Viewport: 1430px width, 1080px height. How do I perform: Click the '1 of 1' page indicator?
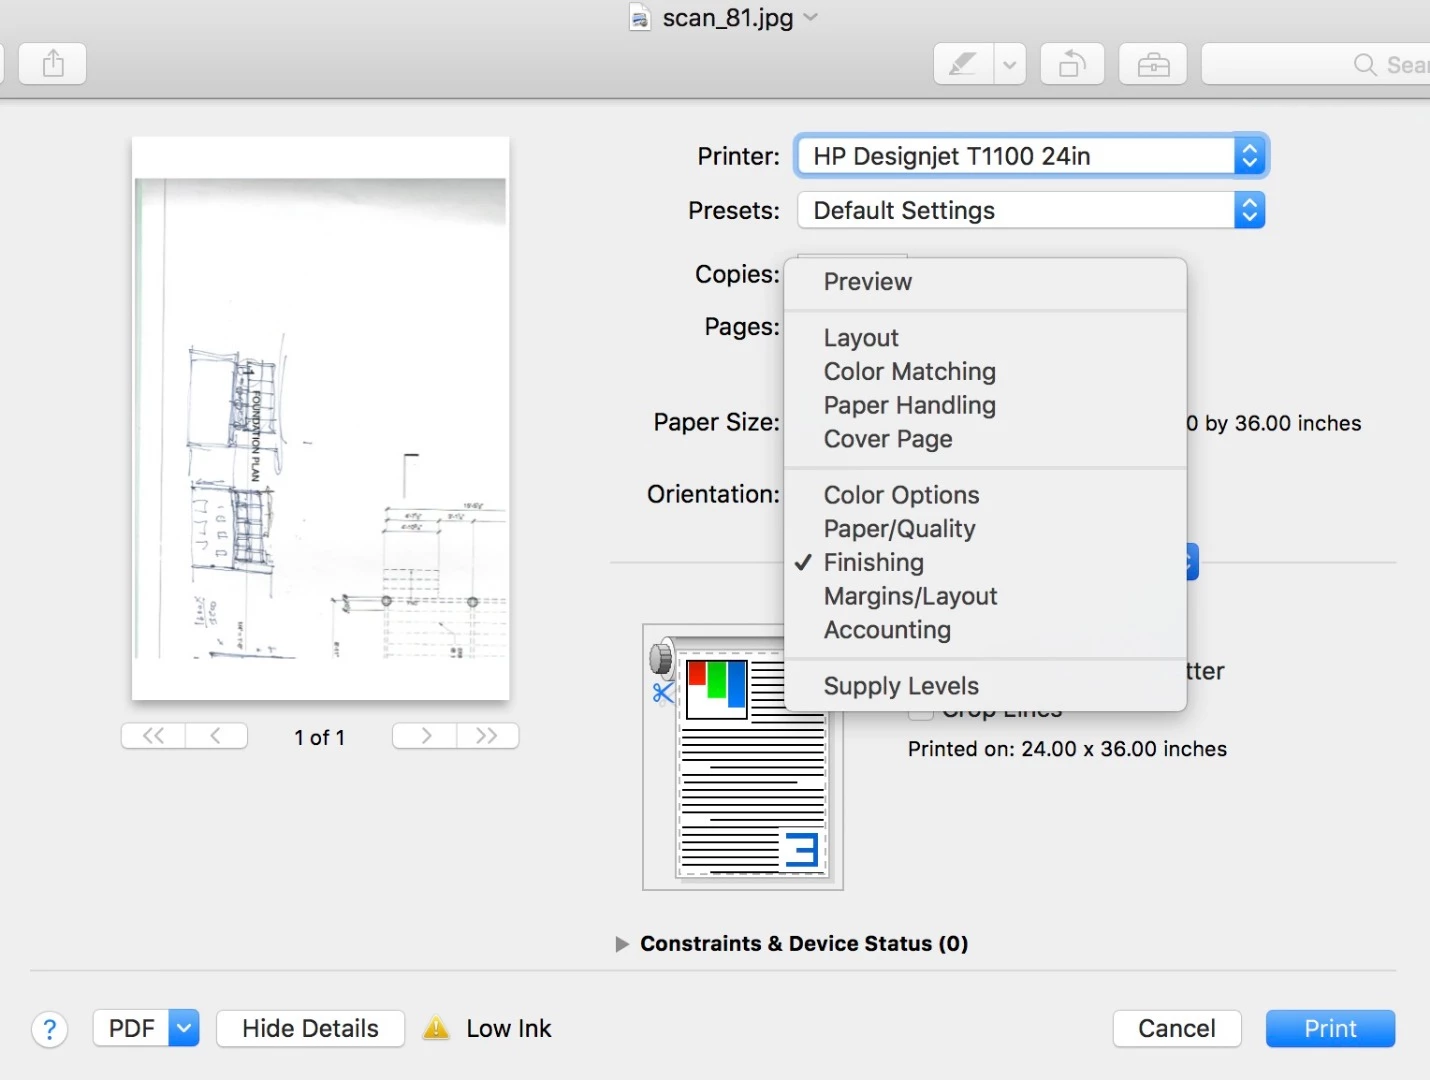click(319, 737)
